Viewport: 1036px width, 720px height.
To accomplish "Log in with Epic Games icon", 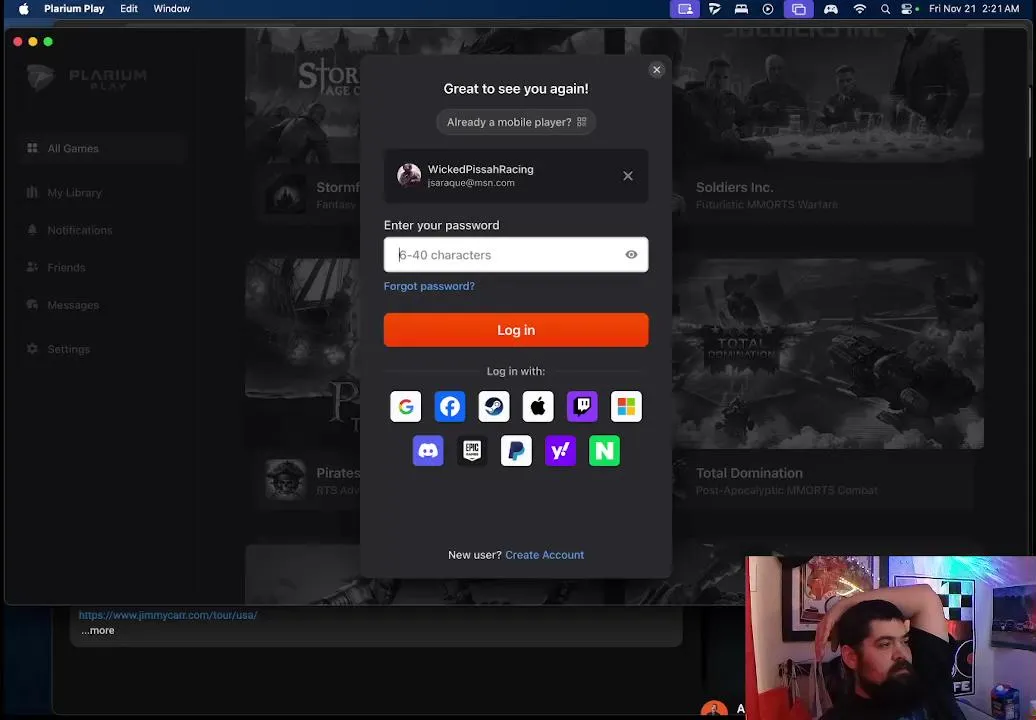I will [472, 450].
